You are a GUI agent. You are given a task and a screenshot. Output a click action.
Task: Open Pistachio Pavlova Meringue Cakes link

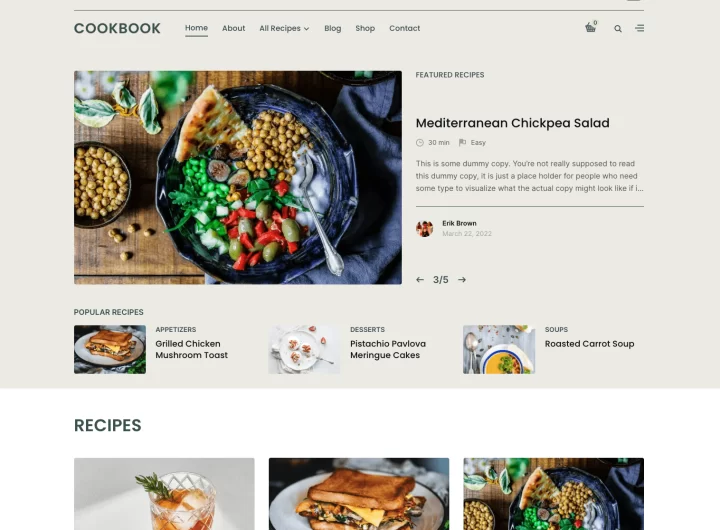pos(388,350)
